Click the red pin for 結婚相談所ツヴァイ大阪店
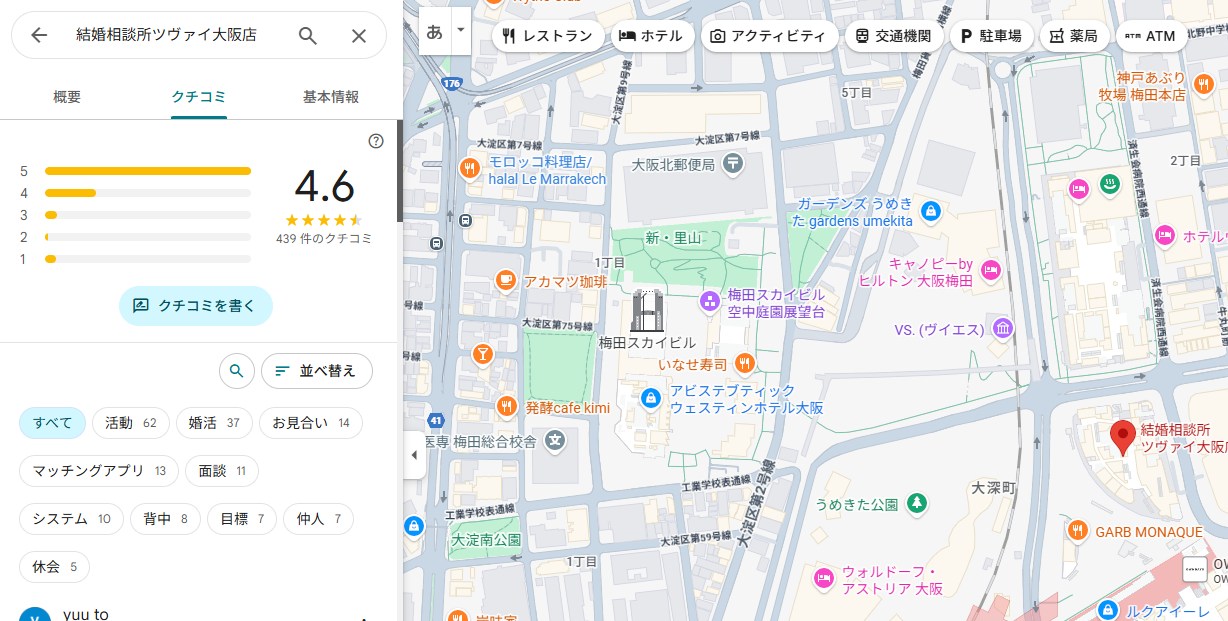 tap(1122, 437)
